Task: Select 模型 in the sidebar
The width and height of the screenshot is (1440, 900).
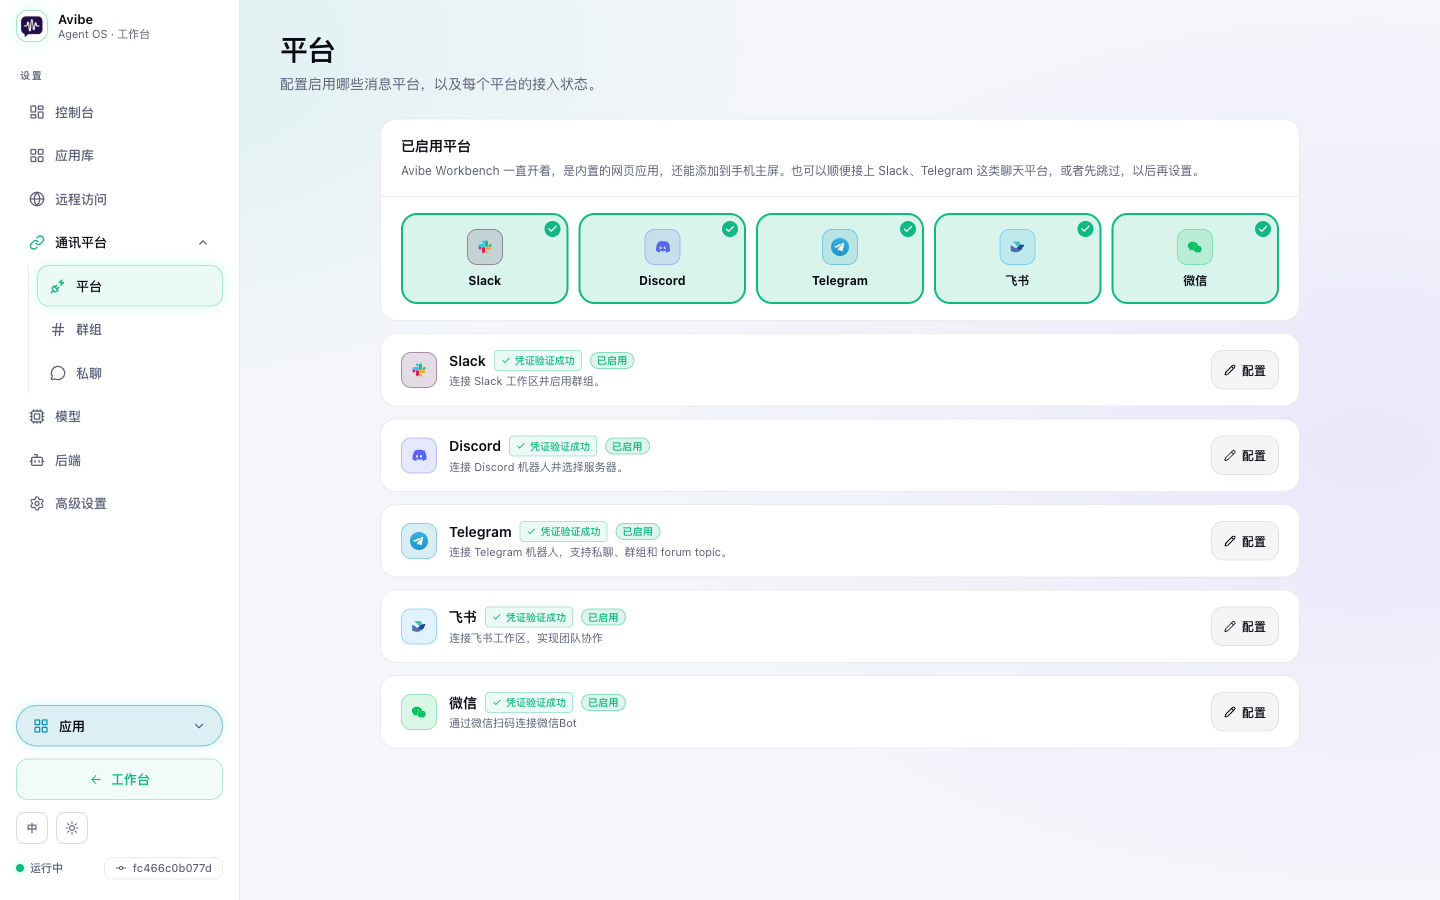Action: [119, 417]
